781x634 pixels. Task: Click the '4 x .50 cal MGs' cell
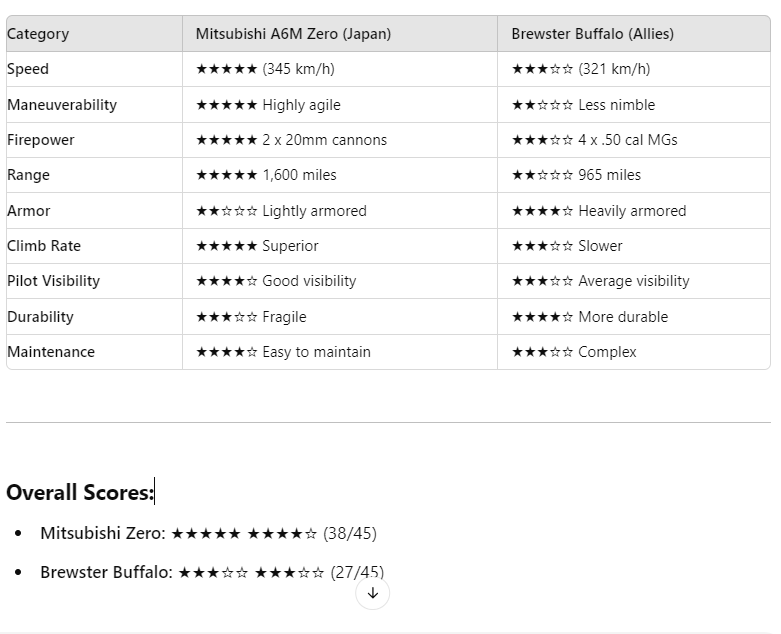coord(634,140)
